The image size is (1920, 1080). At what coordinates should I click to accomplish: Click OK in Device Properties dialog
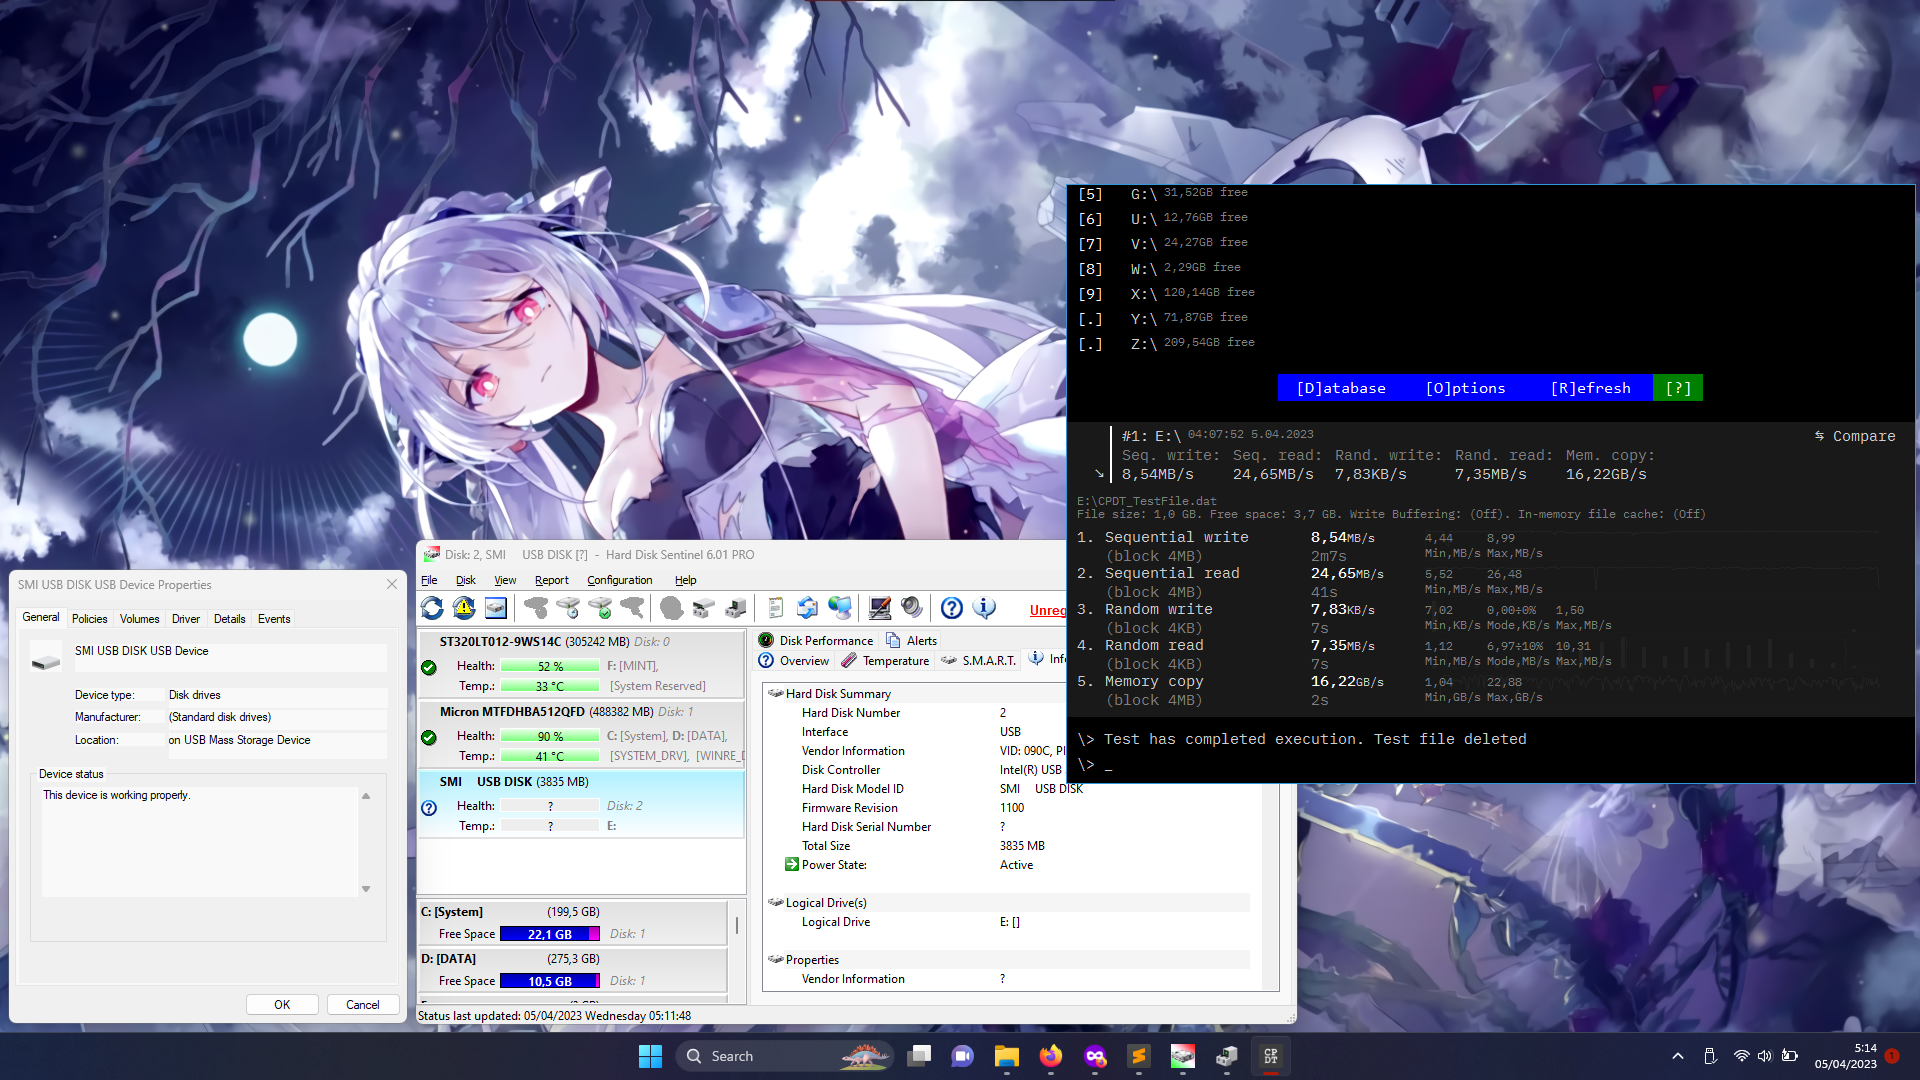pos(282,1005)
